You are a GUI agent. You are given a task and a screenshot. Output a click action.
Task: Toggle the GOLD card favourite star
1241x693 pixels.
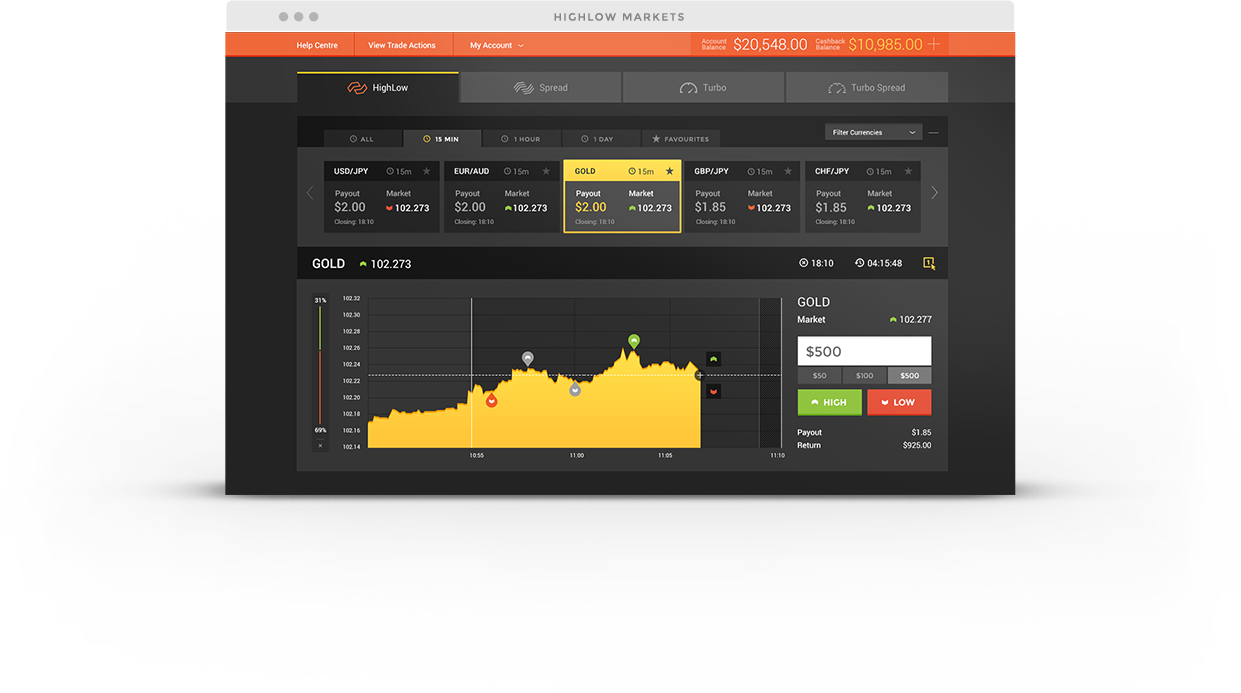pyautogui.click(x=669, y=171)
